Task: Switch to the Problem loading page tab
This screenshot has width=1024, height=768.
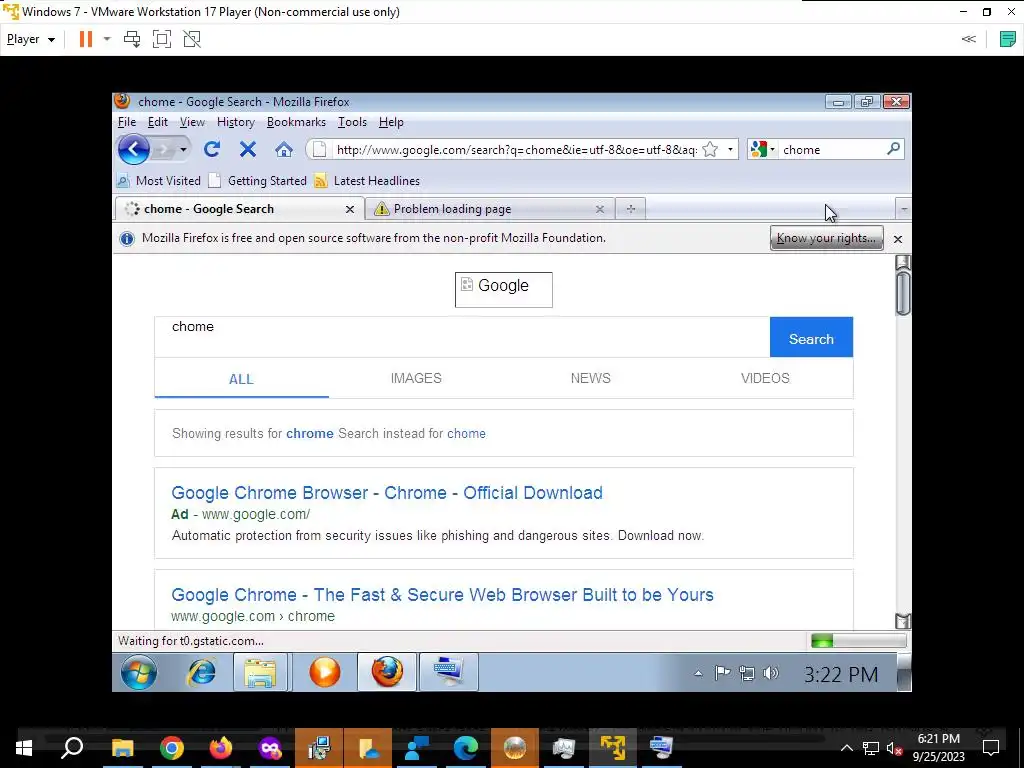Action: [x=490, y=209]
